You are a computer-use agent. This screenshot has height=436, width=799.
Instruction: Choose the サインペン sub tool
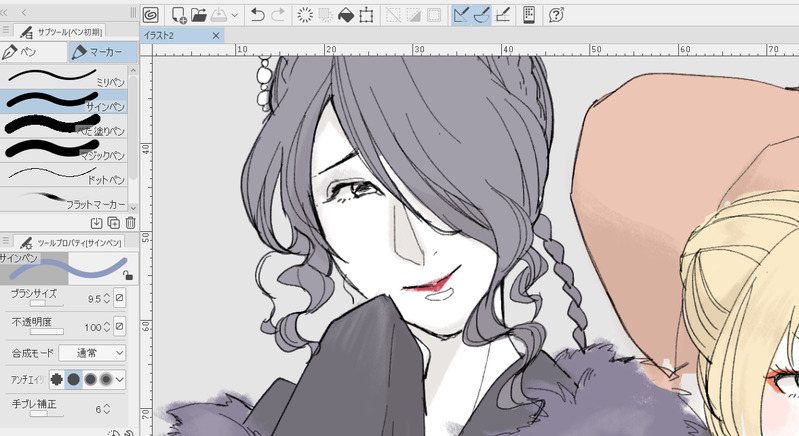click(x=64, y=101)
